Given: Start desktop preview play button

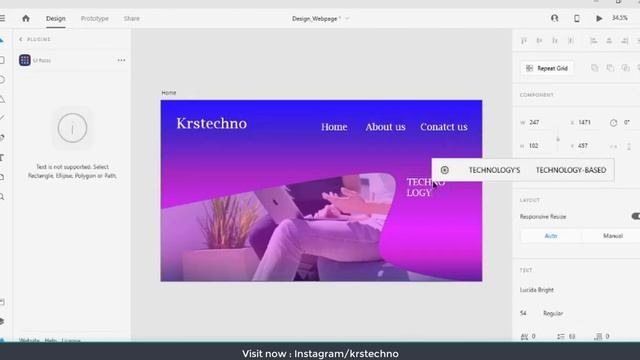Looking at the screenshot, I should pos(599,18).
